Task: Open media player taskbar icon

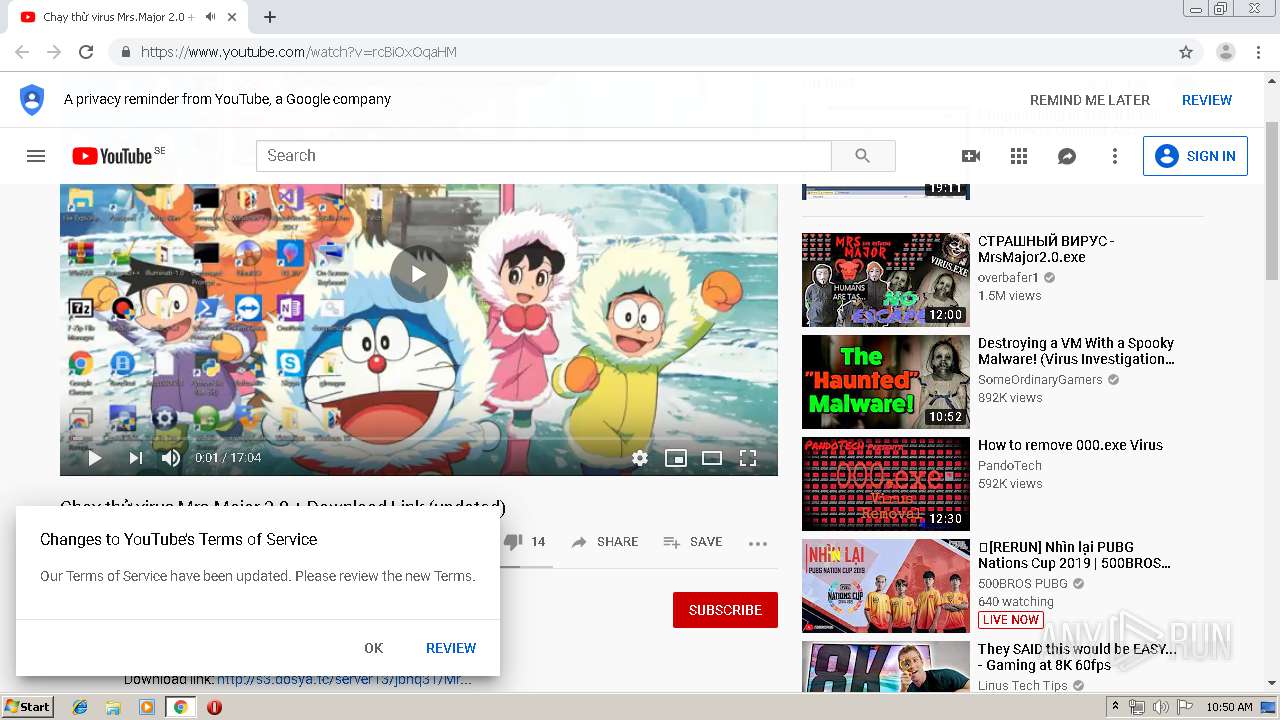Action: pos(147,707)
